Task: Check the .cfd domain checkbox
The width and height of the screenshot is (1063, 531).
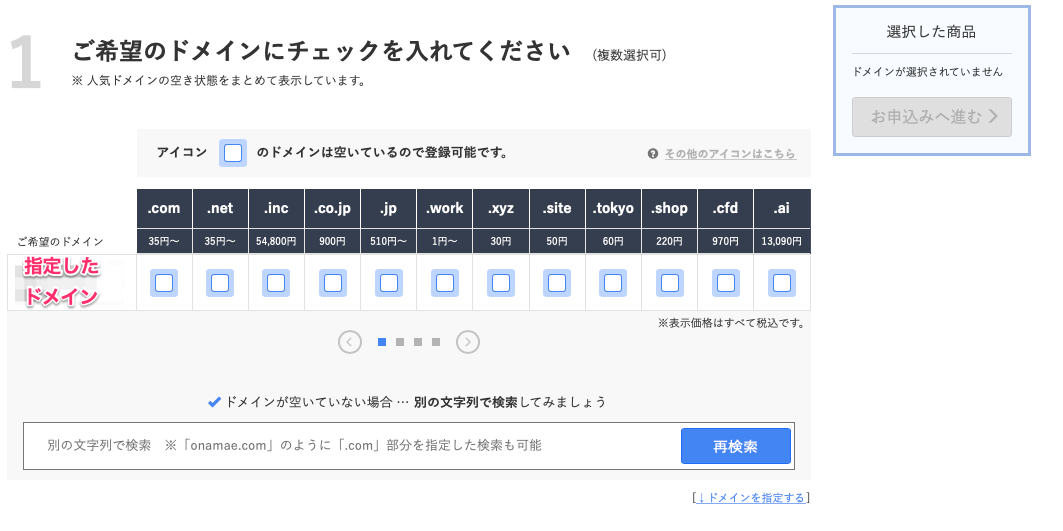Action: coord(725,283)
